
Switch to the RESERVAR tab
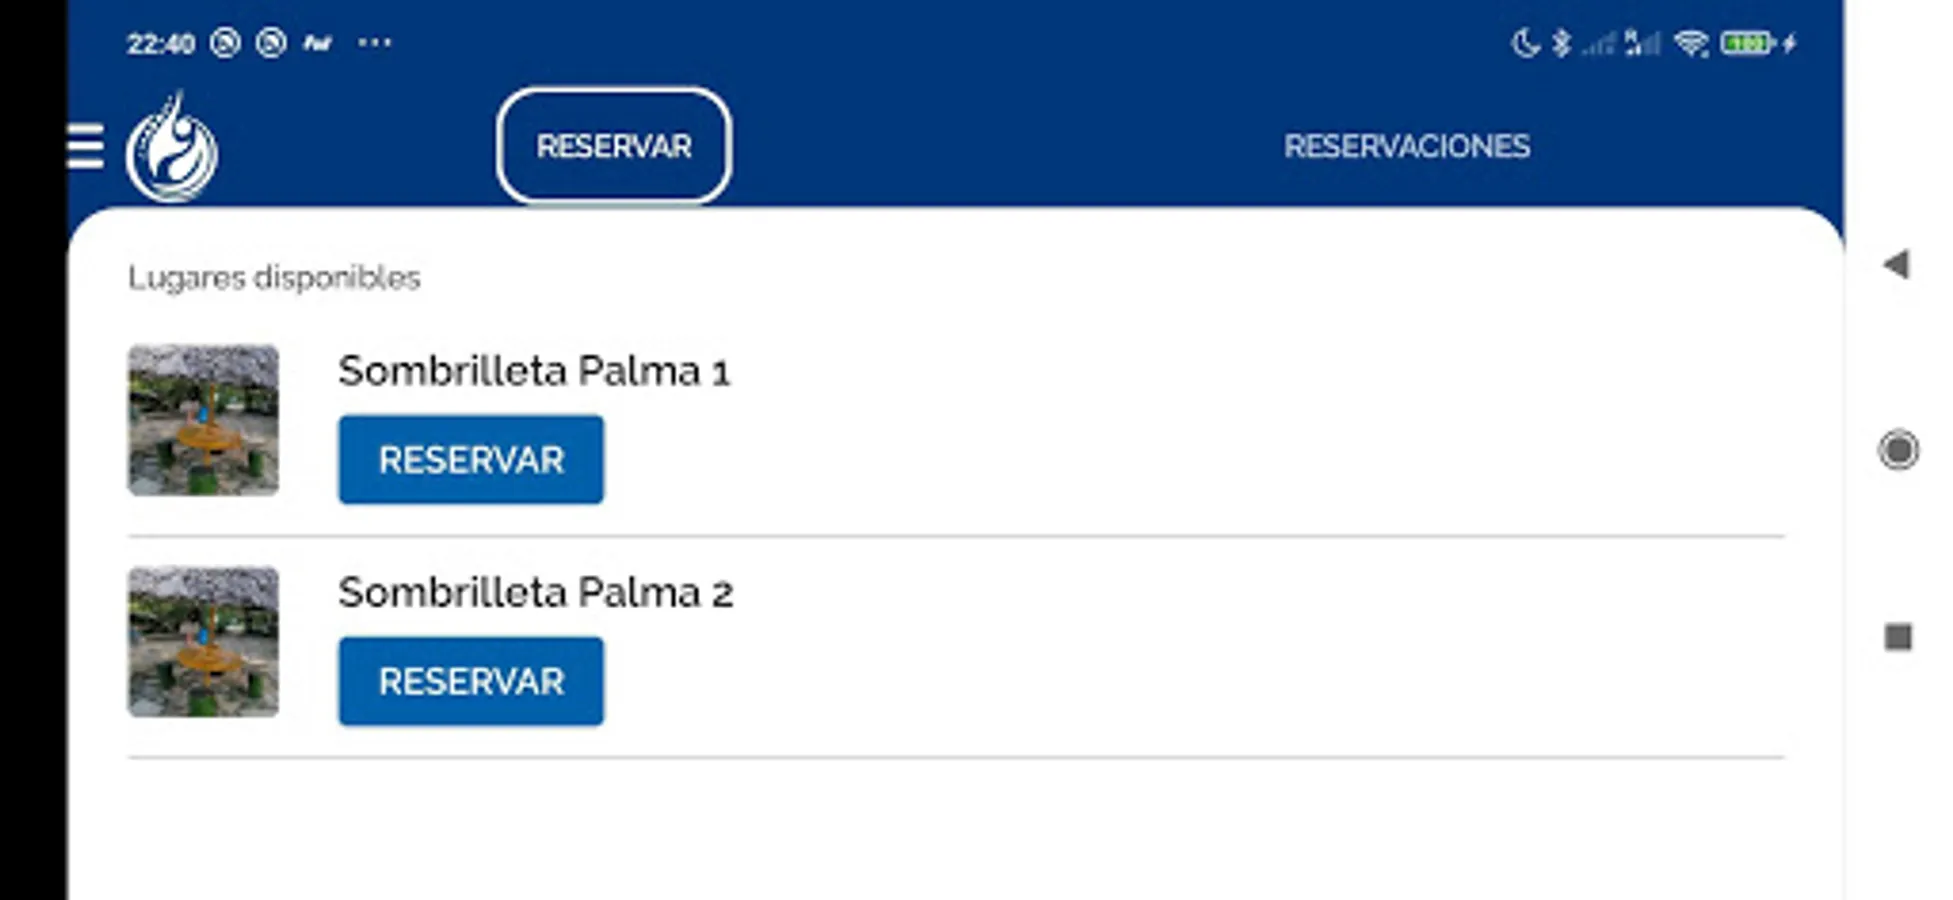tap(613, 146)
